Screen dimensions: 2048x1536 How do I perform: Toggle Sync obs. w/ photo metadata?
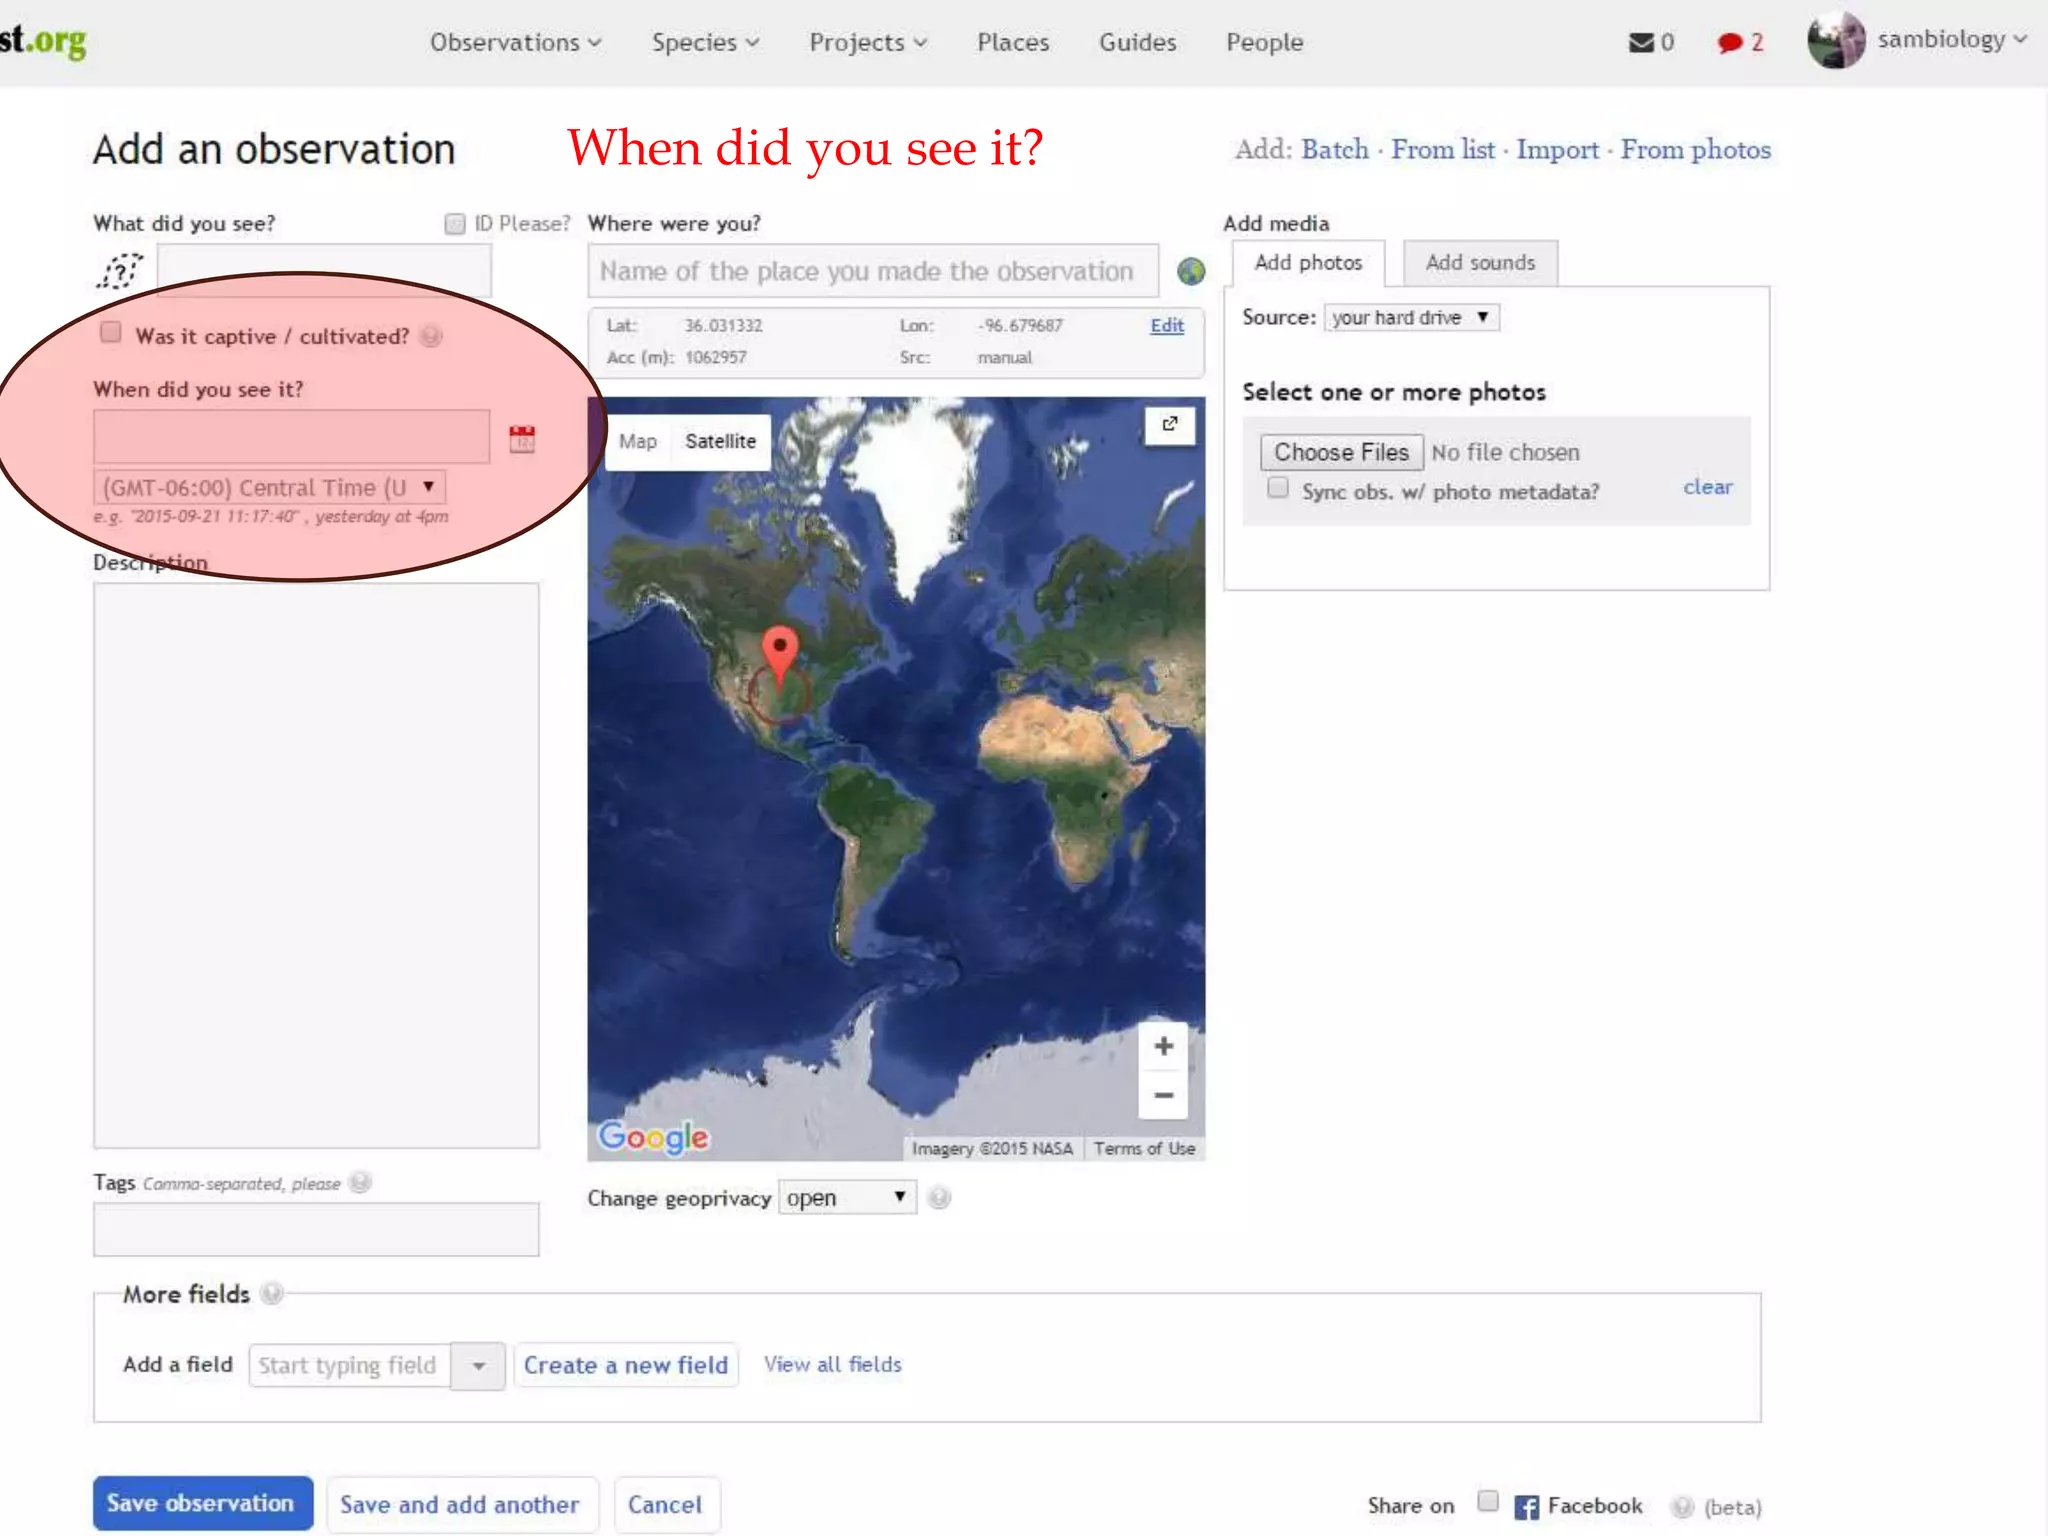(1277, 488)
